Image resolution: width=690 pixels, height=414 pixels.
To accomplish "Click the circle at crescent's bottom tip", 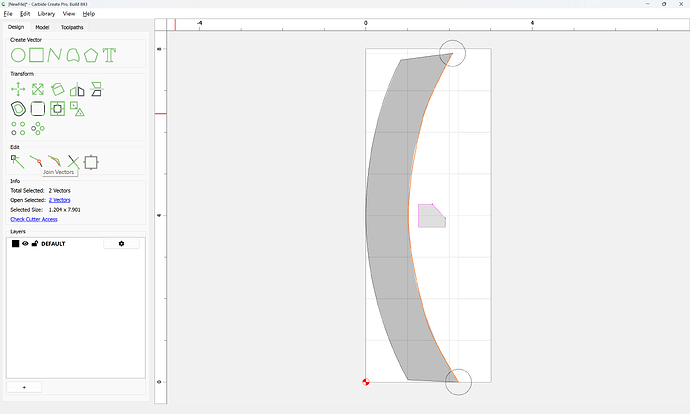I will click(459, 382).
